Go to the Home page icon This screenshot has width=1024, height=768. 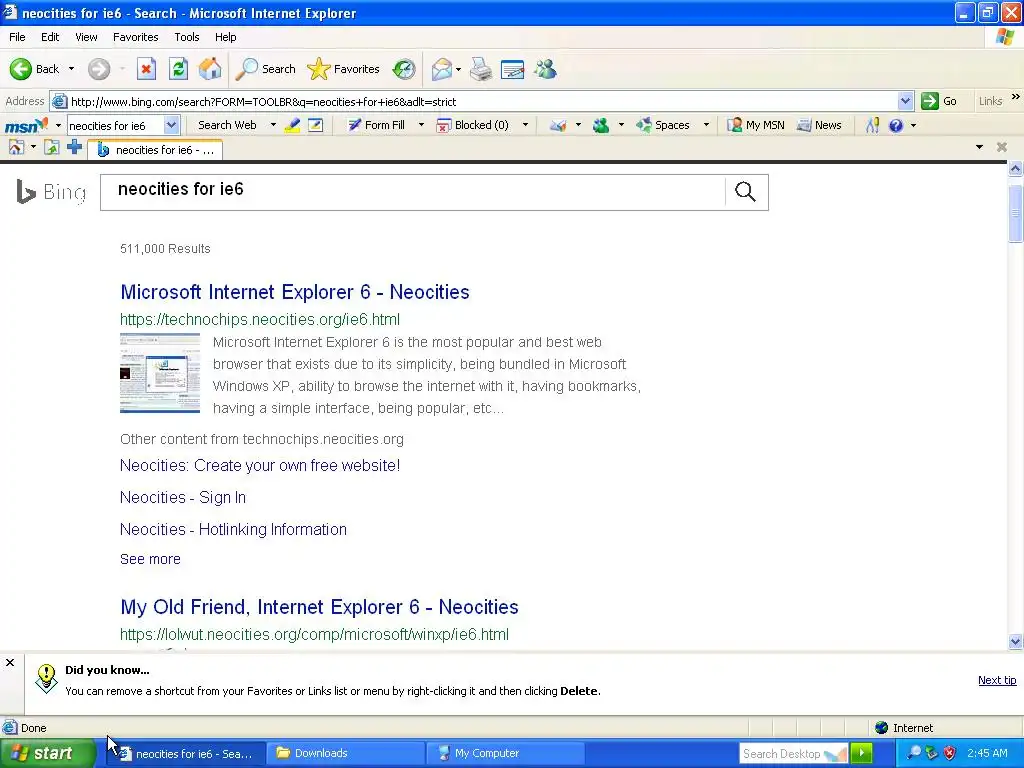pos(210,69)
